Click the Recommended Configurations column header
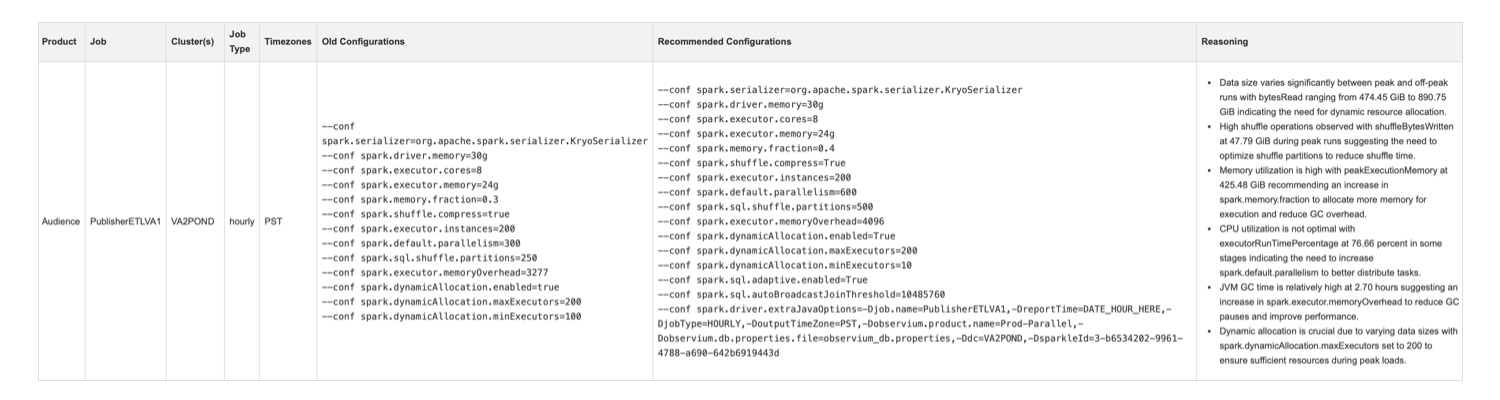Viewport: 1500px width, 400px height. click(724, 42)
